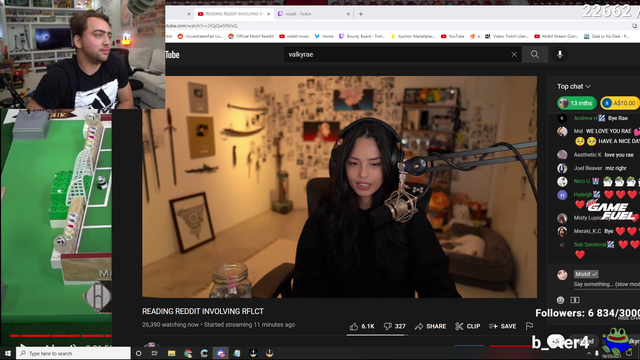This screenshot has height=360, width=640.
Task: Open the Auction Marketplace bookmark
Action: pyautogui.click(x=413, y=36)
